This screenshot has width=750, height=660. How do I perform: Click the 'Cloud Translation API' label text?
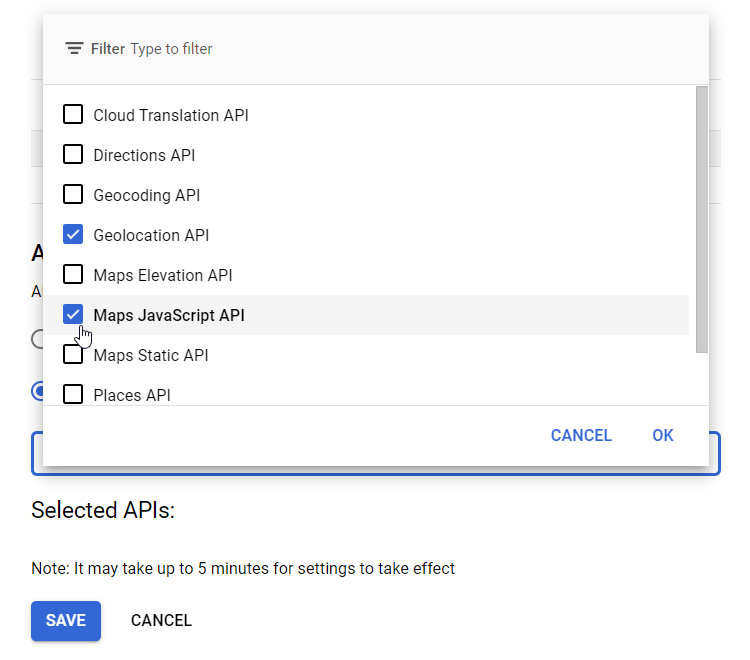point(171,115)
